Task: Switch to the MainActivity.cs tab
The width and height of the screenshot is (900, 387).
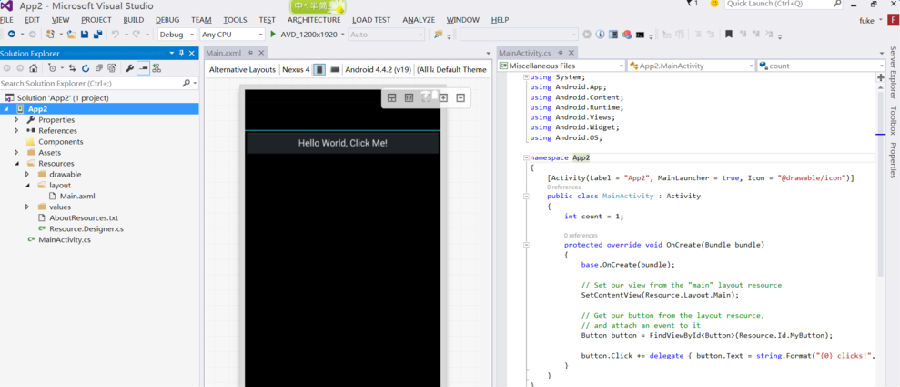Action: tap(525, 53)
